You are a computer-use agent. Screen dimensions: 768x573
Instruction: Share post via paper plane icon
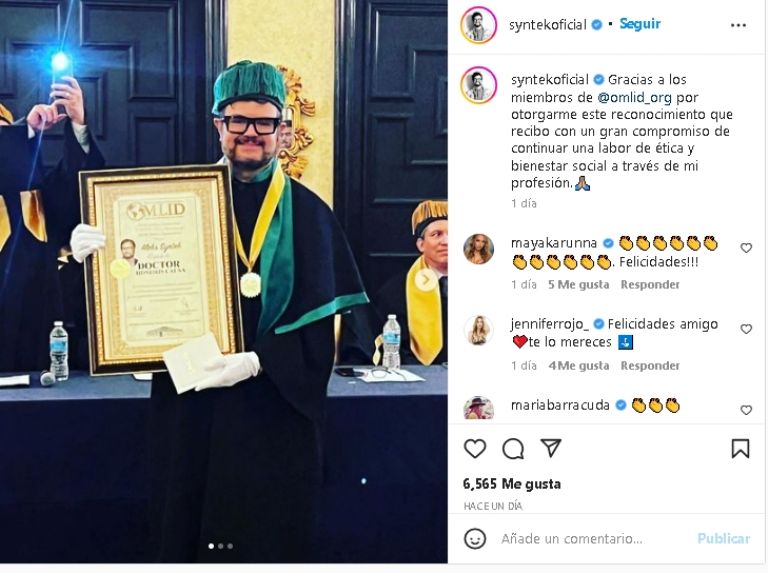coord(551,448)
